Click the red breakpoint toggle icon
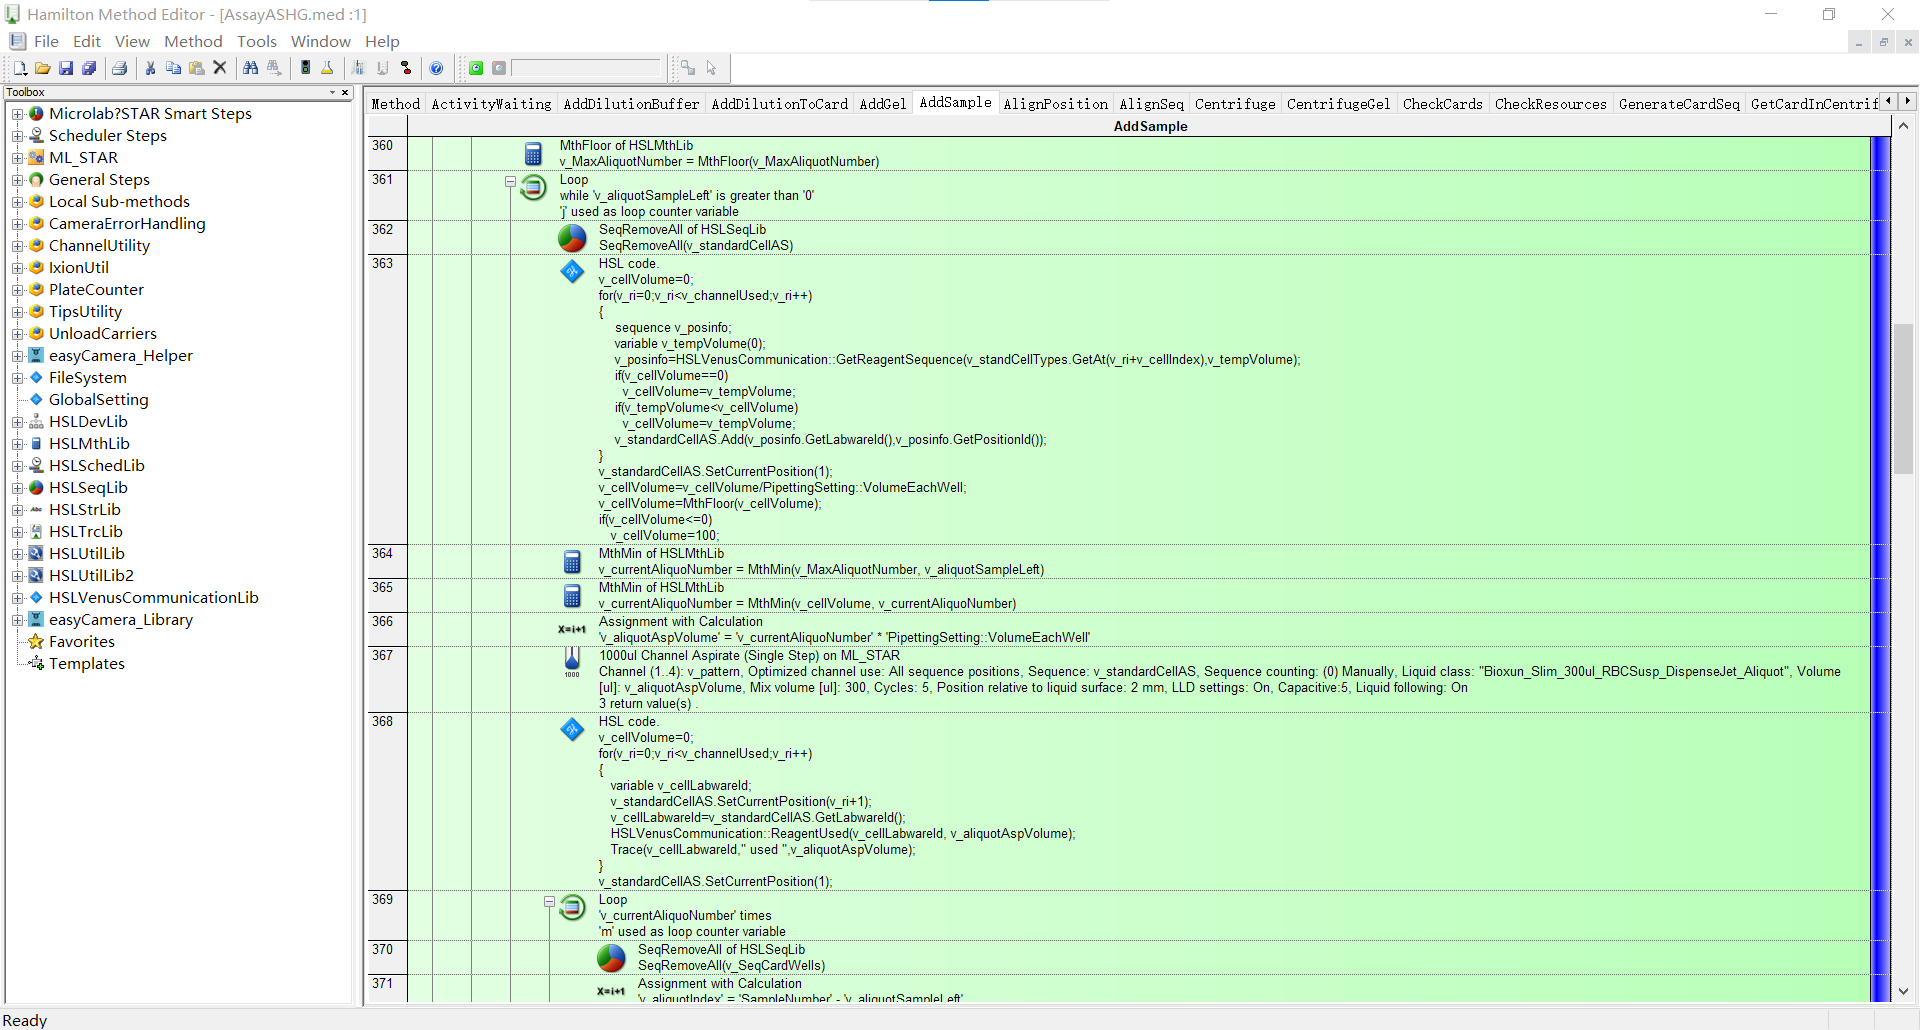Screen dimensions: 1920x1030 pos(406,68)
